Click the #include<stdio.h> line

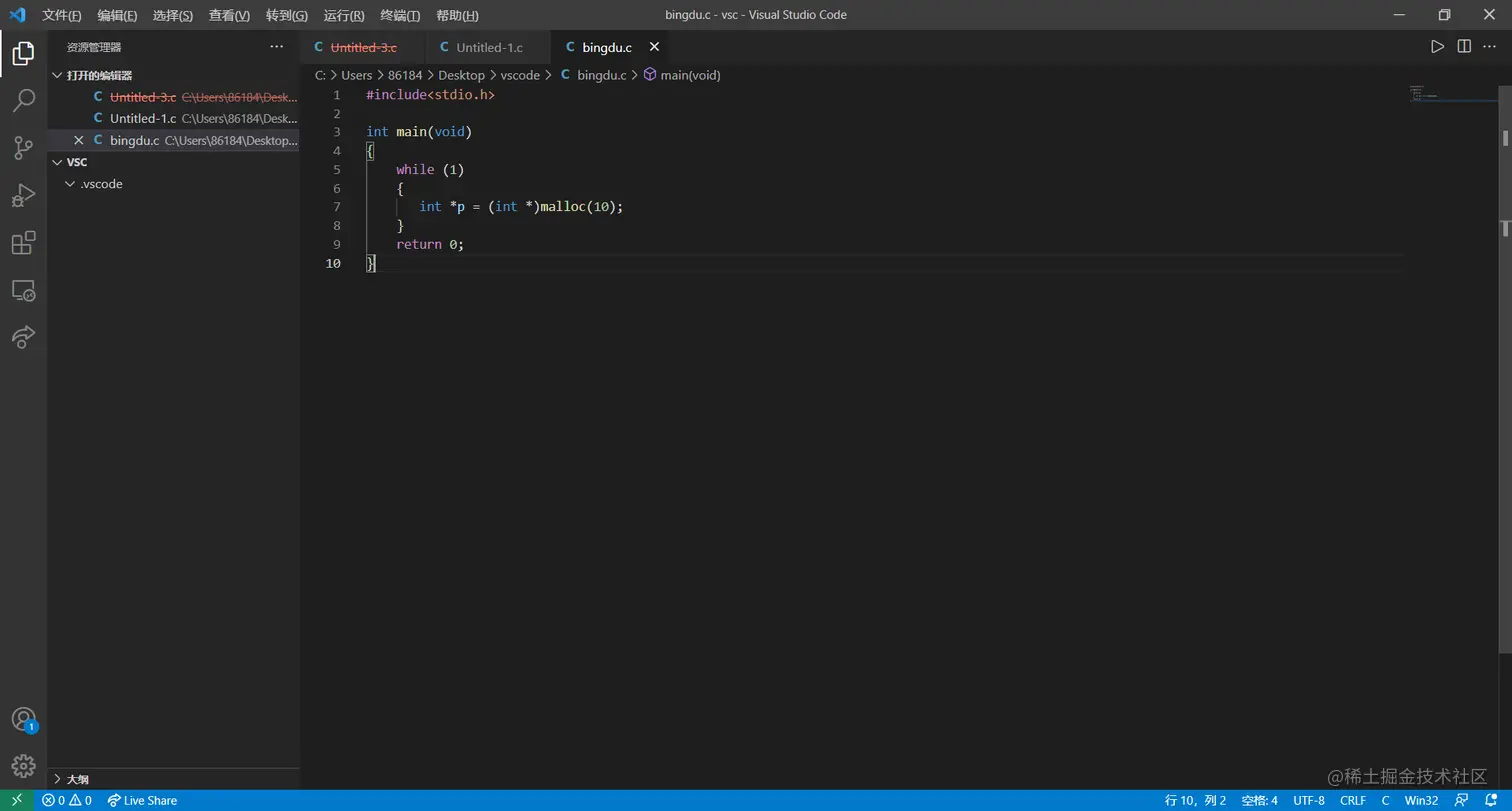[430, 95]
